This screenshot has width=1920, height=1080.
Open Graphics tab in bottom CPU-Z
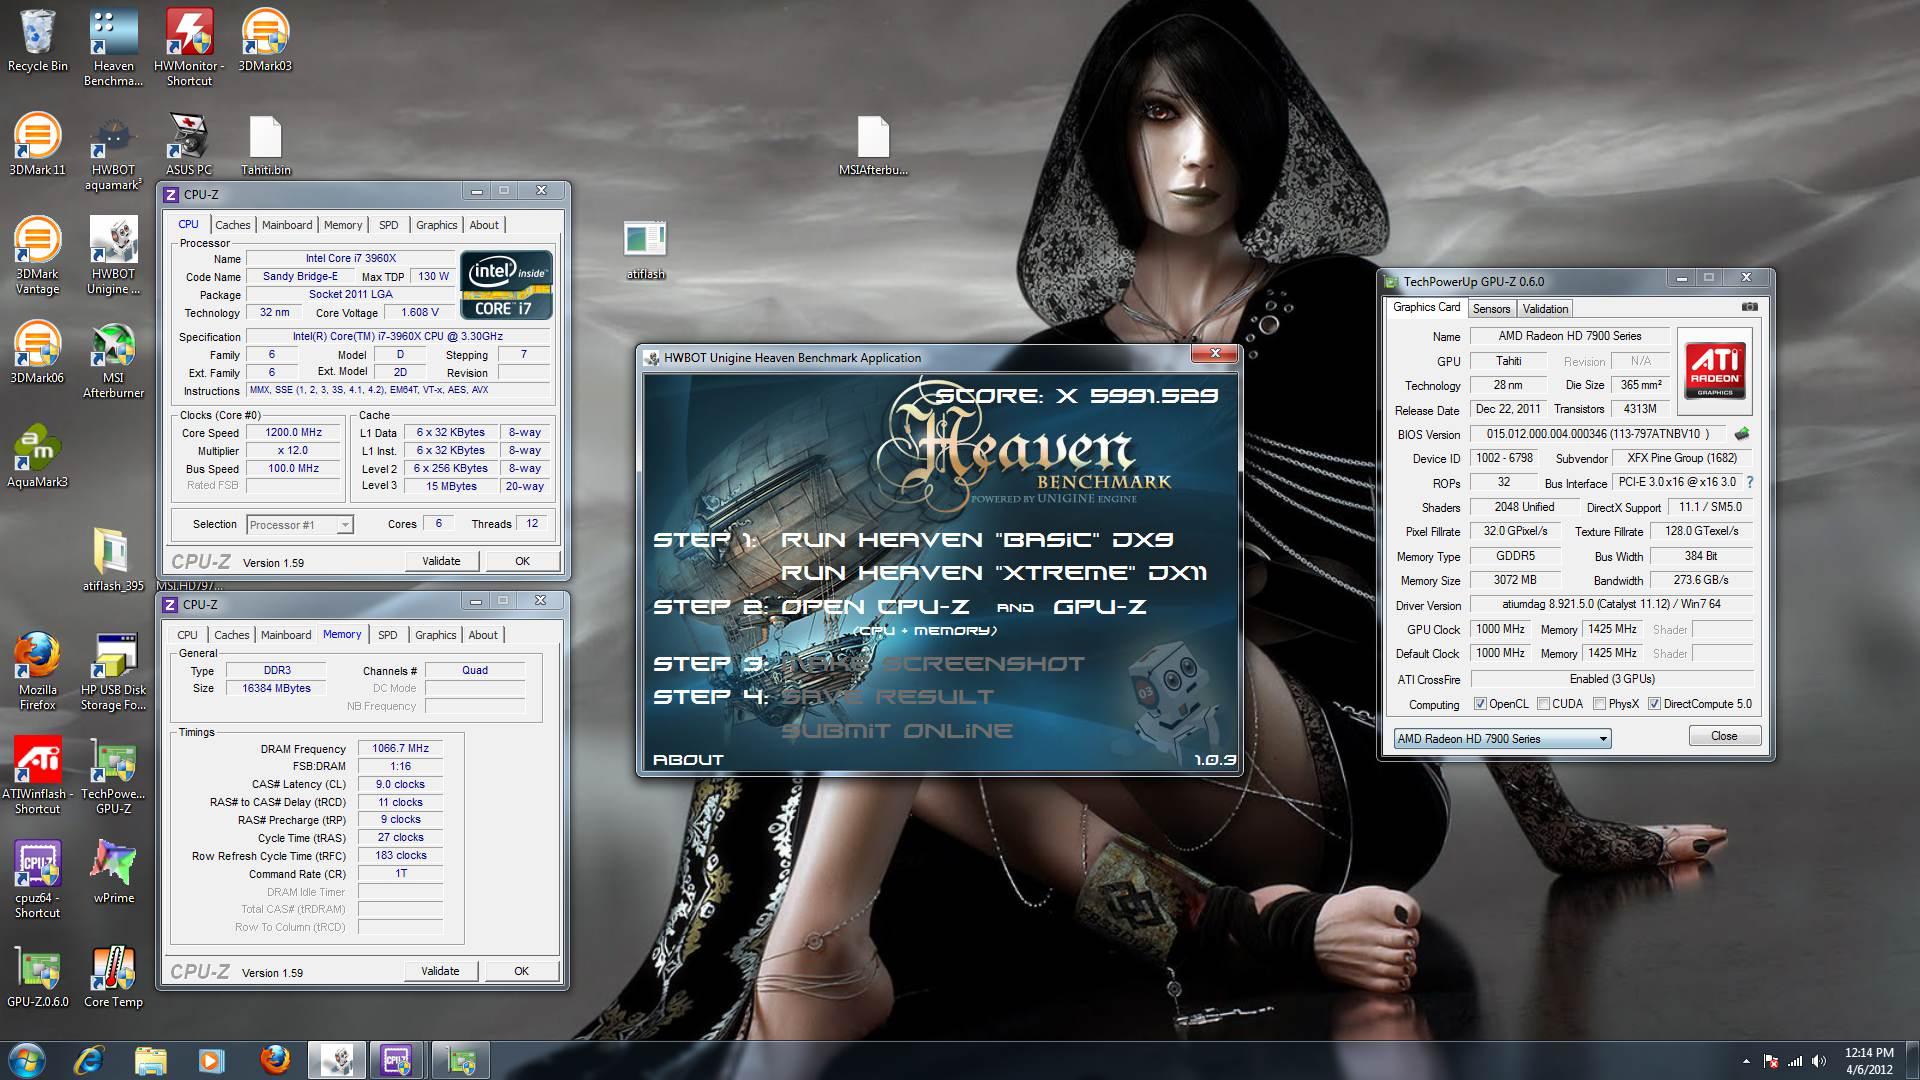click(436, 635)
